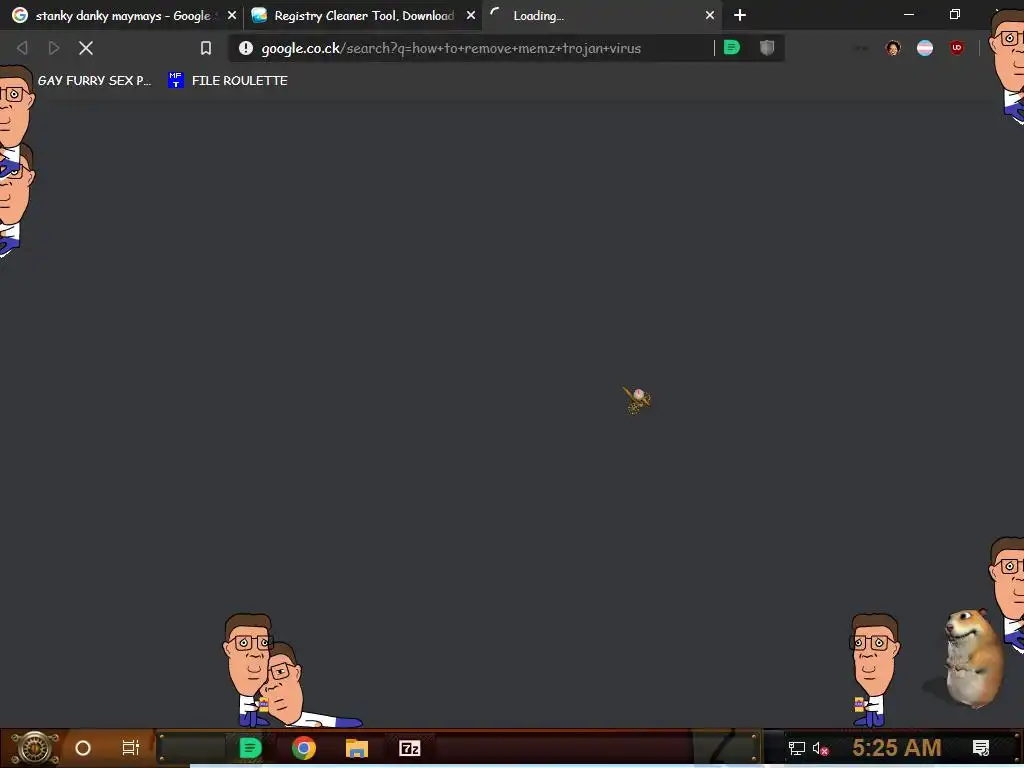
Task: Open a new browser tab
Action: click(x=740, y=15)
